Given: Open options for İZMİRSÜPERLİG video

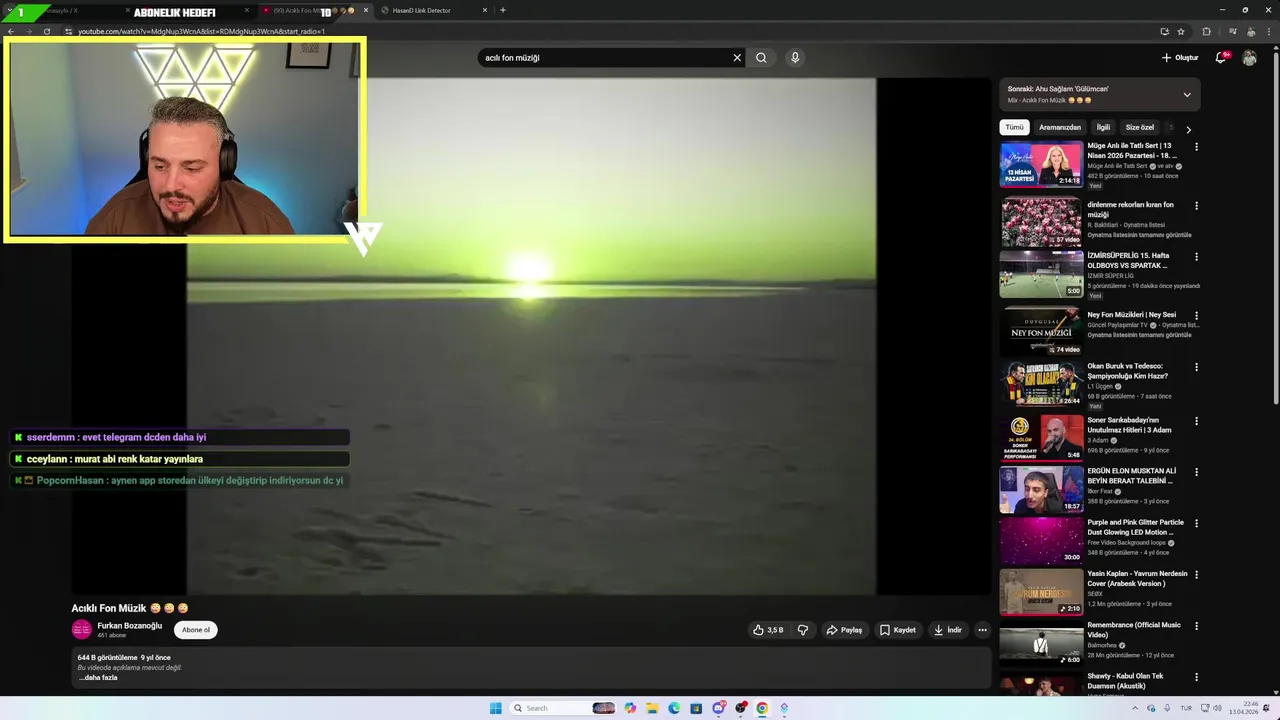Looking at the screenshot, I should tap(1196, 256).
